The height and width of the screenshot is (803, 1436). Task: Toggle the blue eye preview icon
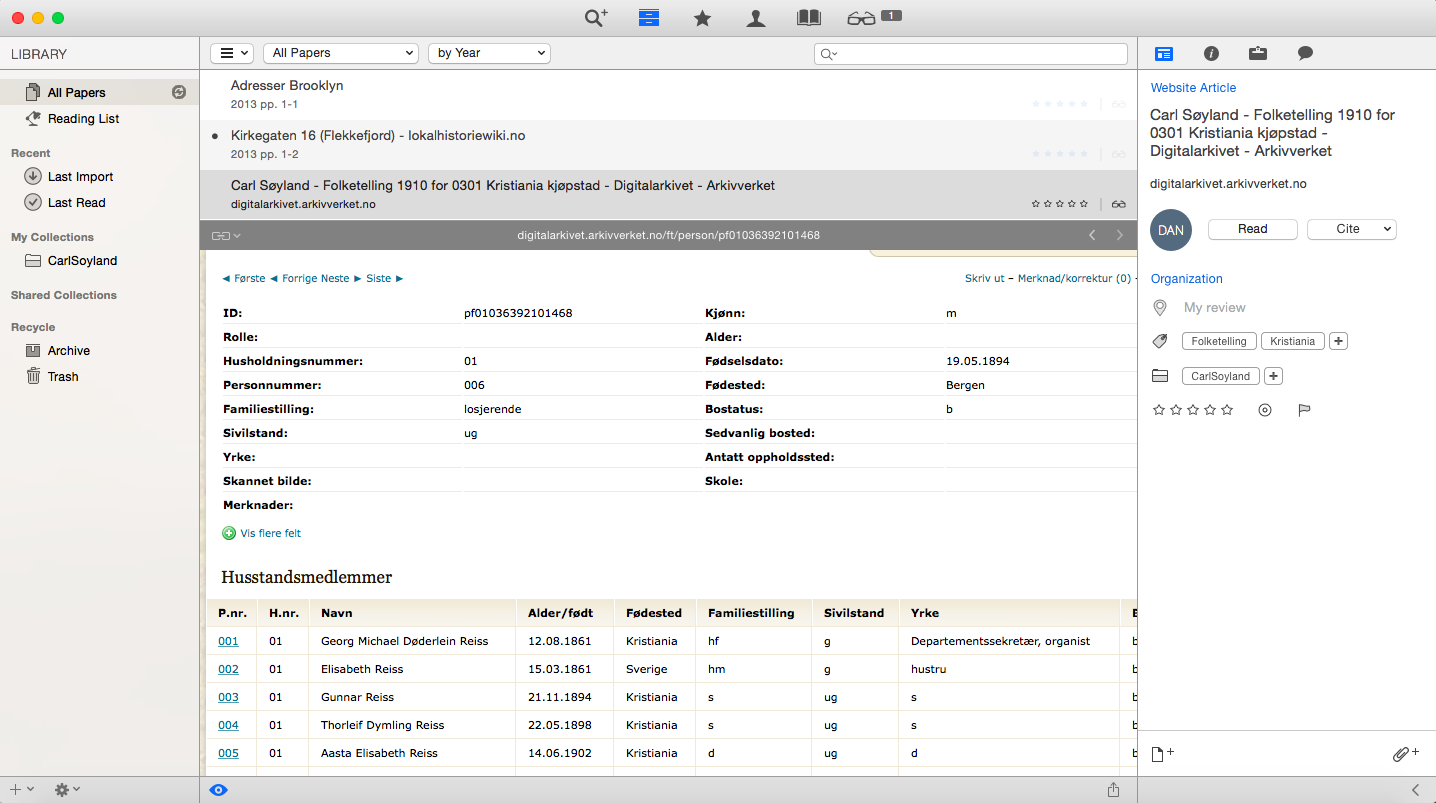pos(218,790)
